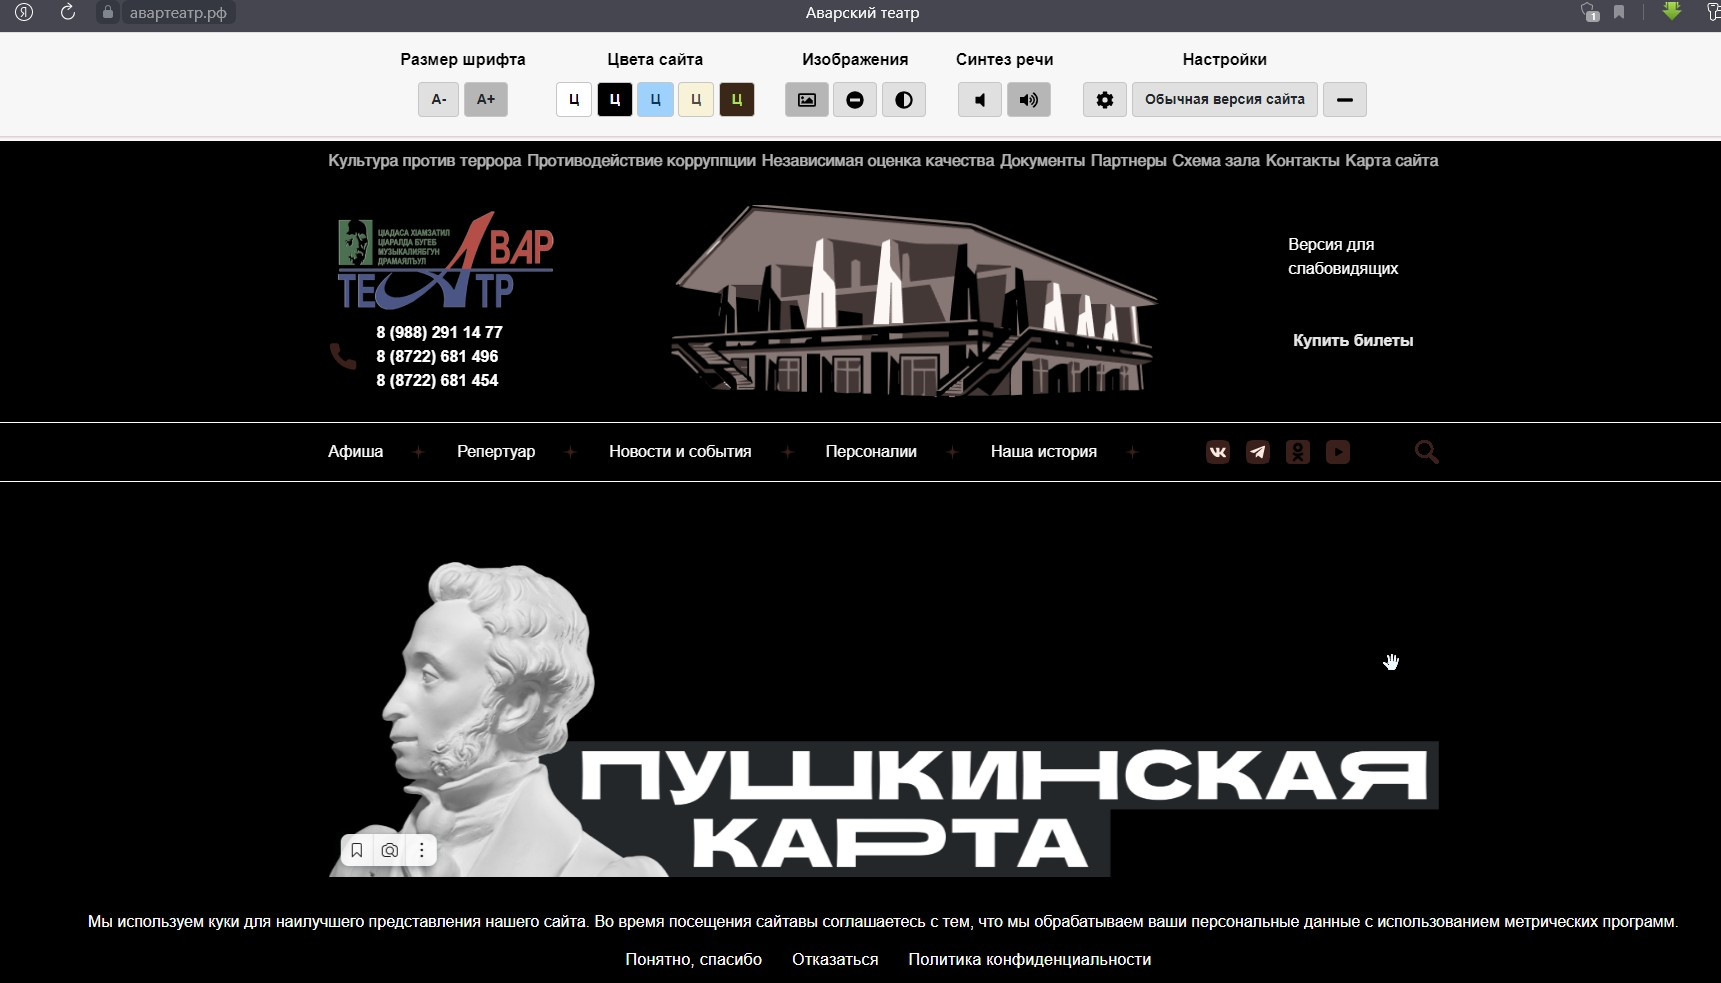Screen dimensions: 1721x983
Task: Open 'Противодействие коррупции' link
Action: pyautogui.click(x=641, y=160)
